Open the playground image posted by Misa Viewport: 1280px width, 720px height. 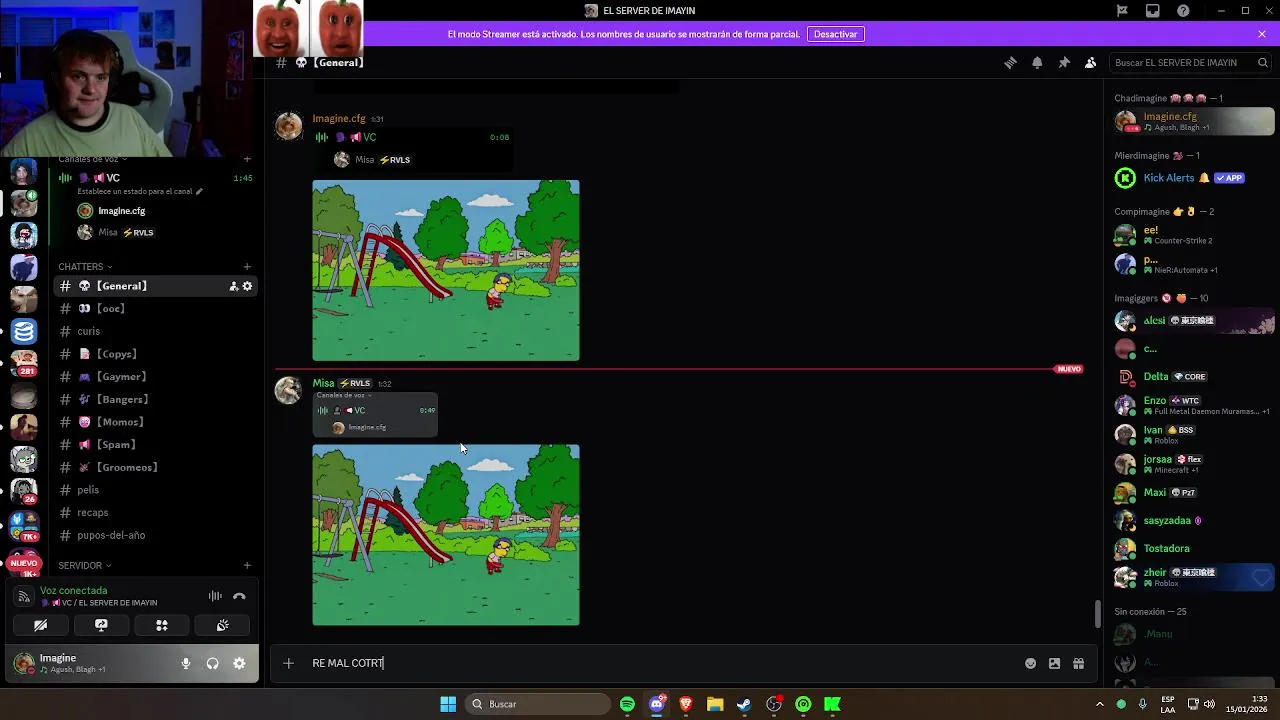pos(446,535)
